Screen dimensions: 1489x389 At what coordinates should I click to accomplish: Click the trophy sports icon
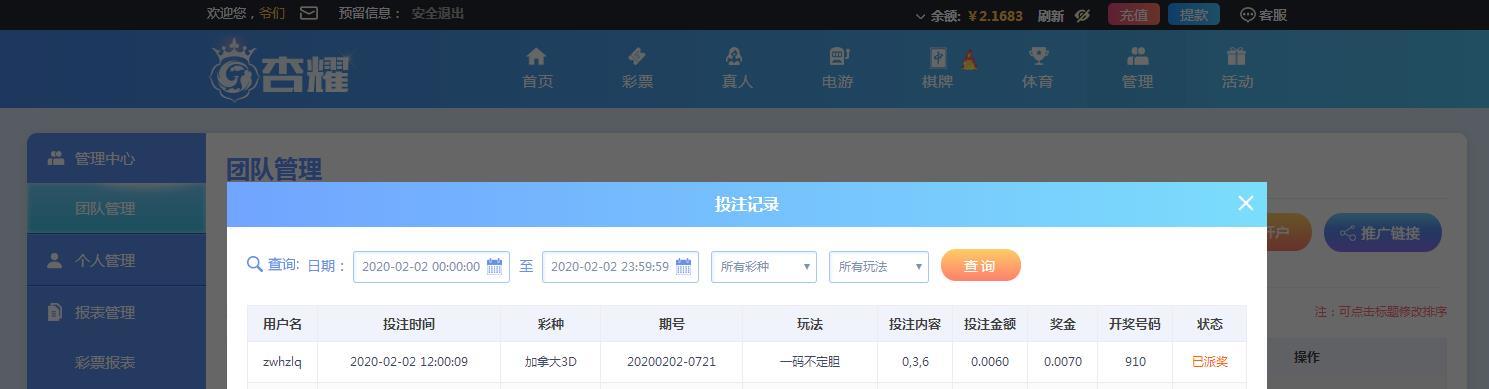tap(1039, 56)
